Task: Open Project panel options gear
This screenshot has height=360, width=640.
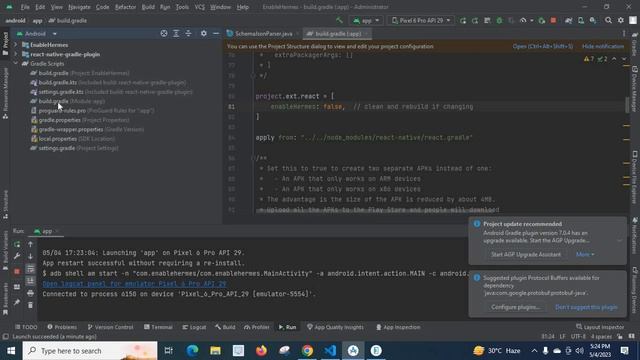Action: (x=203, y=33)
